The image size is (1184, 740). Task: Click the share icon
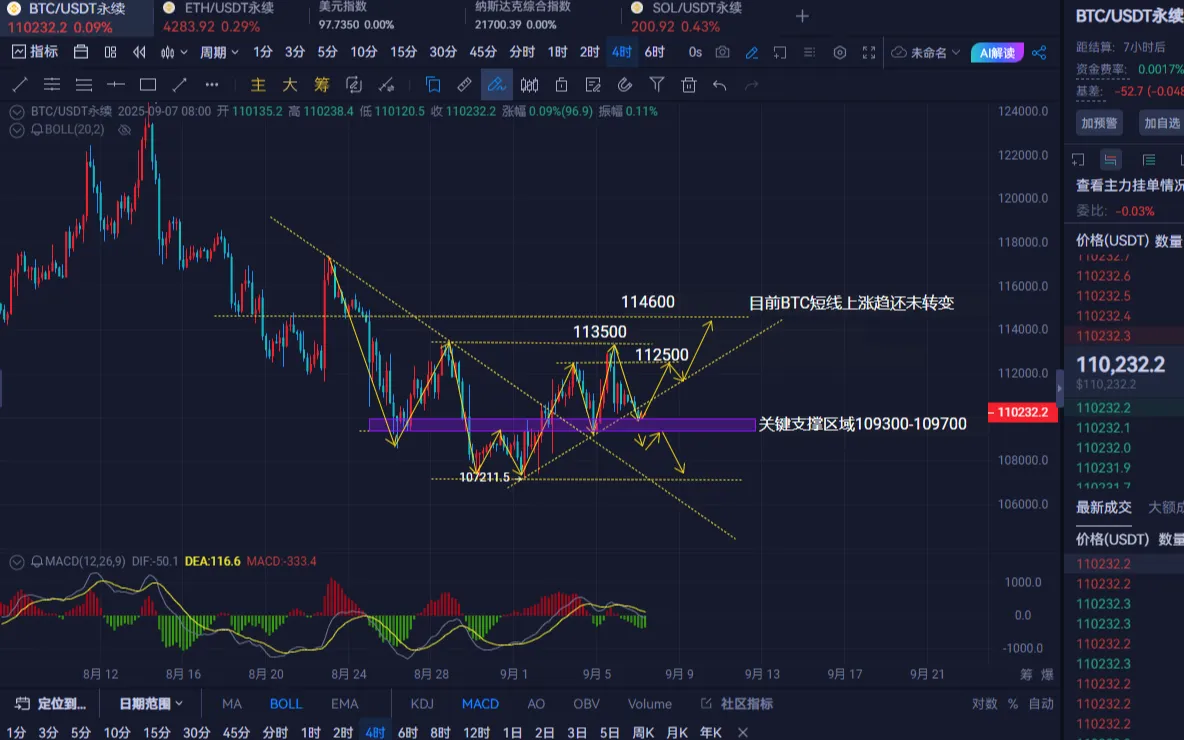click(x=1040, y=52)
